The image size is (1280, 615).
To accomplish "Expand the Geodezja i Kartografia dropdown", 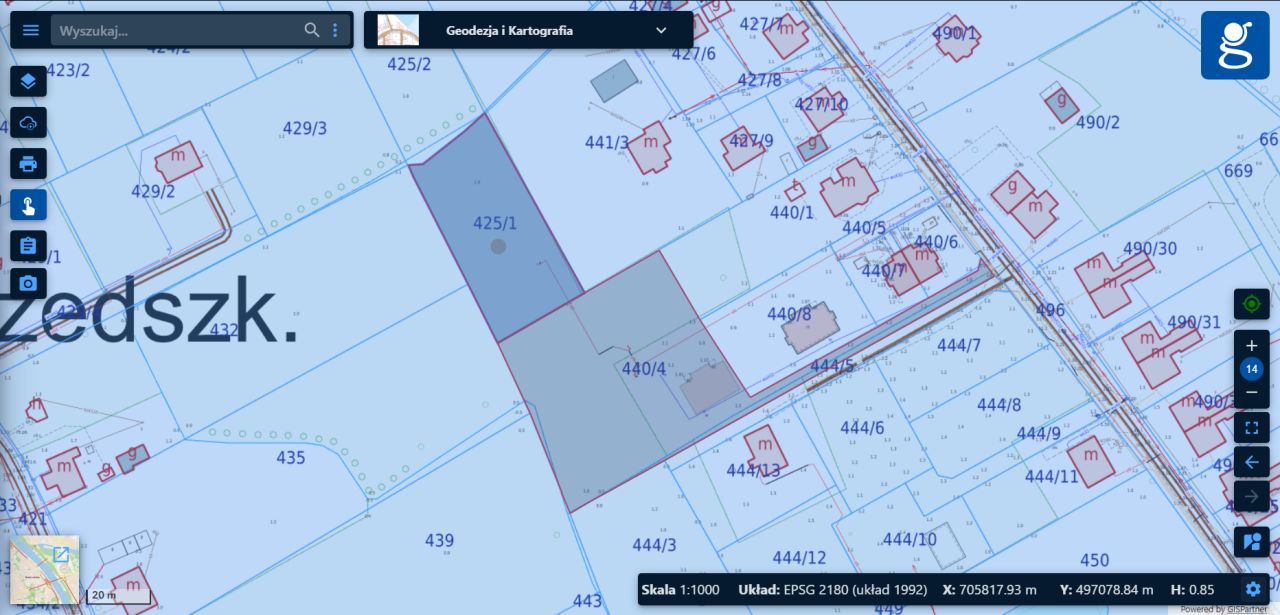I will 660,30.
